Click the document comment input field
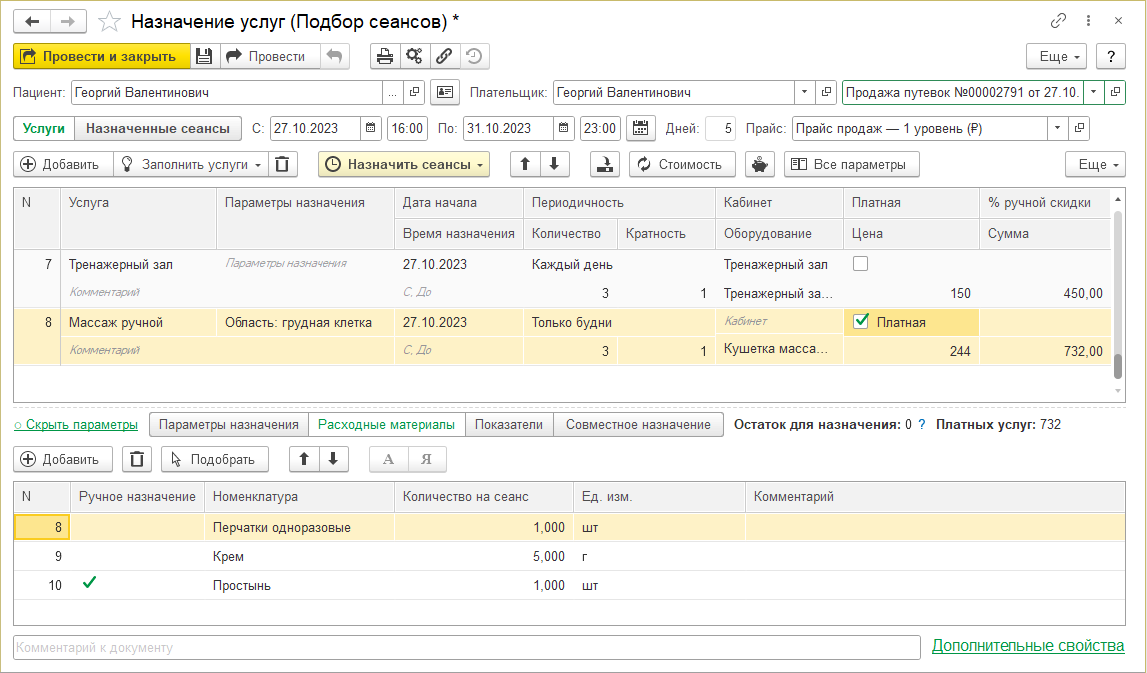Screen dimensions: 1147x673 coord(466,647)
